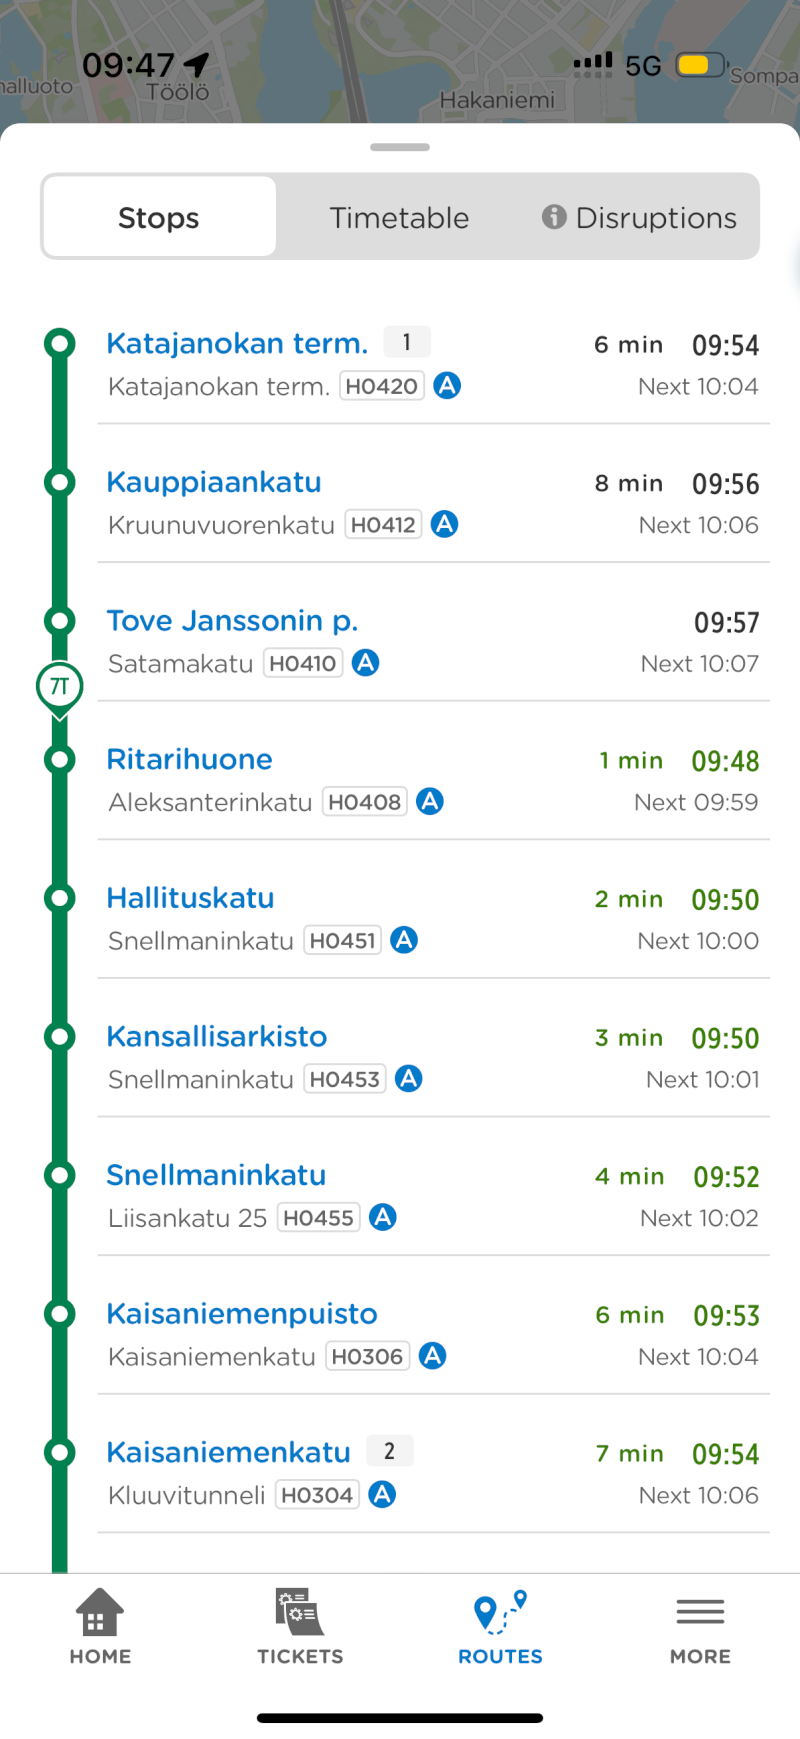800x1739 pixels.
Task: Open the Home tab icon
Action: [x=100, y=1612]
